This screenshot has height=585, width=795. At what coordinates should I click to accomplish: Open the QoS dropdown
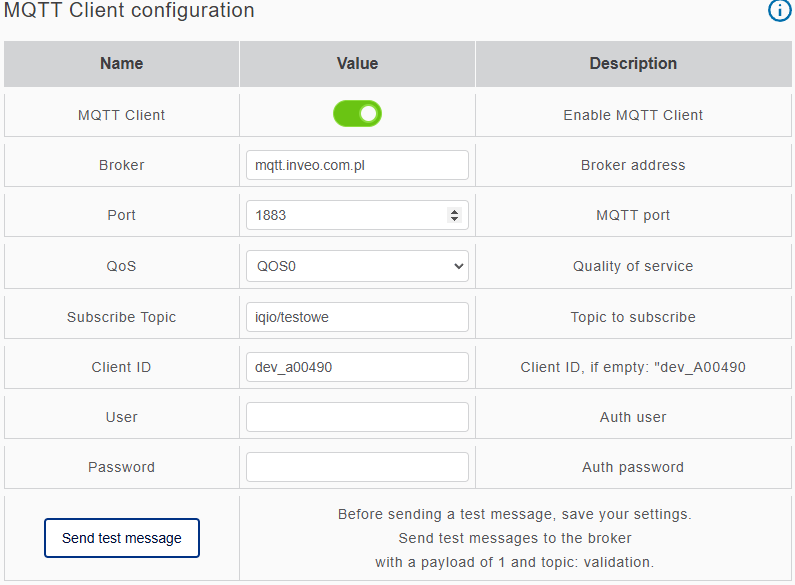click(x=357, y=266)
